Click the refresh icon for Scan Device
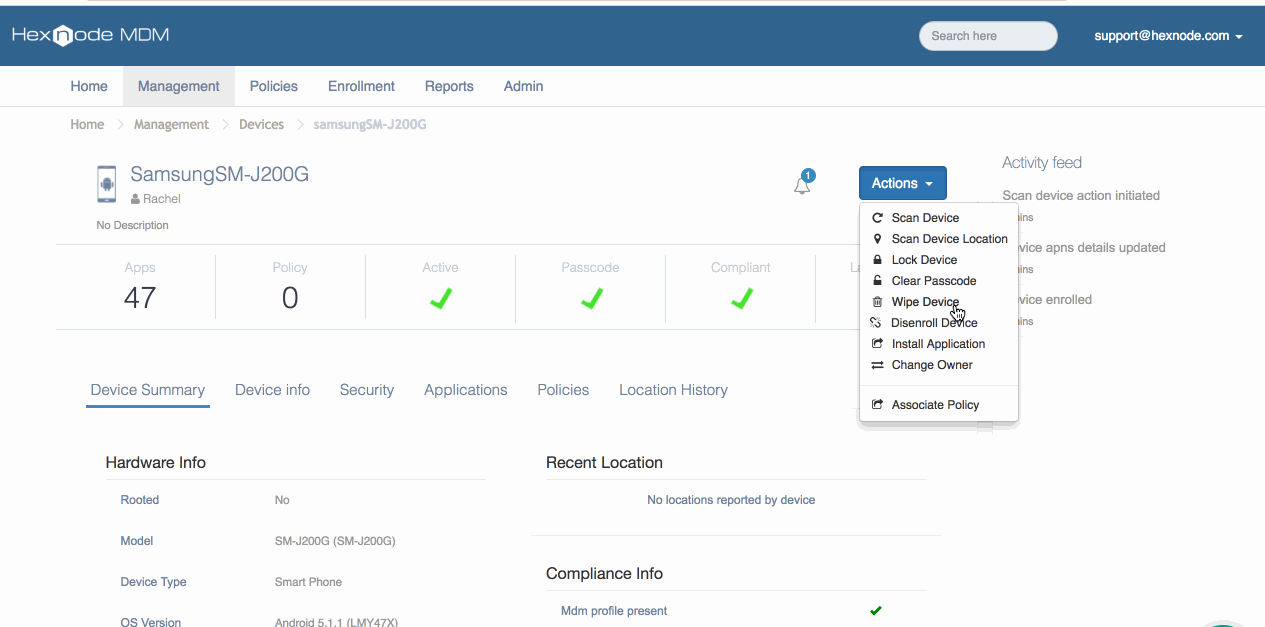The image size is (1265, 627). click(877, 218)
